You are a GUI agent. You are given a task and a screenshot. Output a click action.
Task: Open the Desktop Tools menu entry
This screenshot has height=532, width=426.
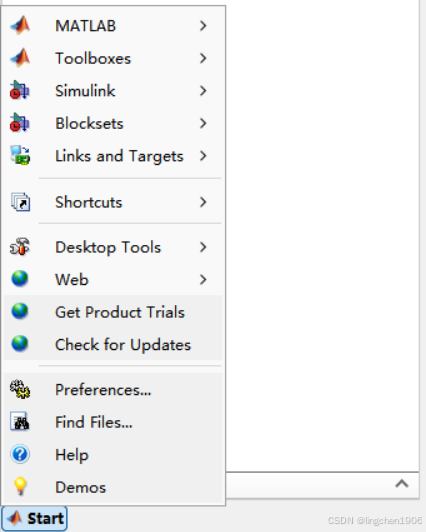point(113,247)
